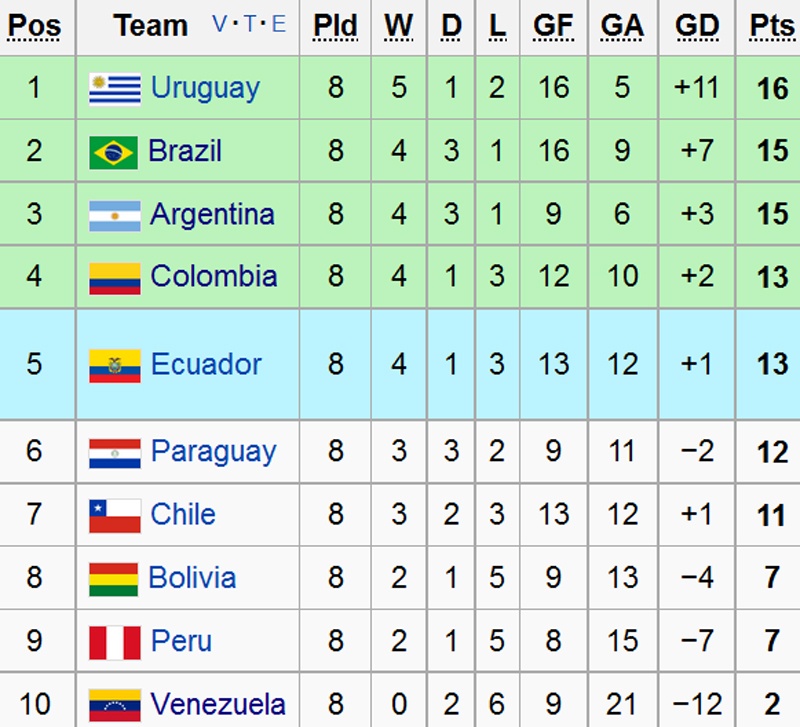Click the V (view template) link
This screenshot has height=727, width=800.
pos(220,25)
